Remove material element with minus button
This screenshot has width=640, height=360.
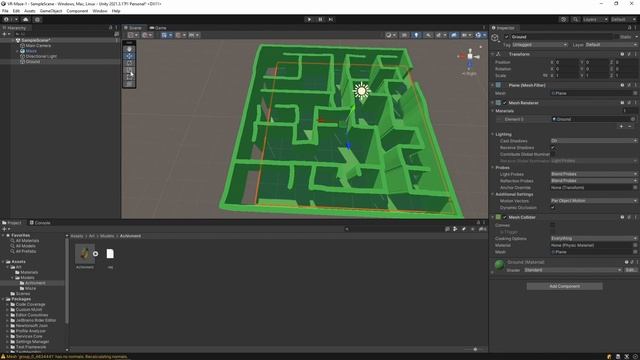point(630,127)
